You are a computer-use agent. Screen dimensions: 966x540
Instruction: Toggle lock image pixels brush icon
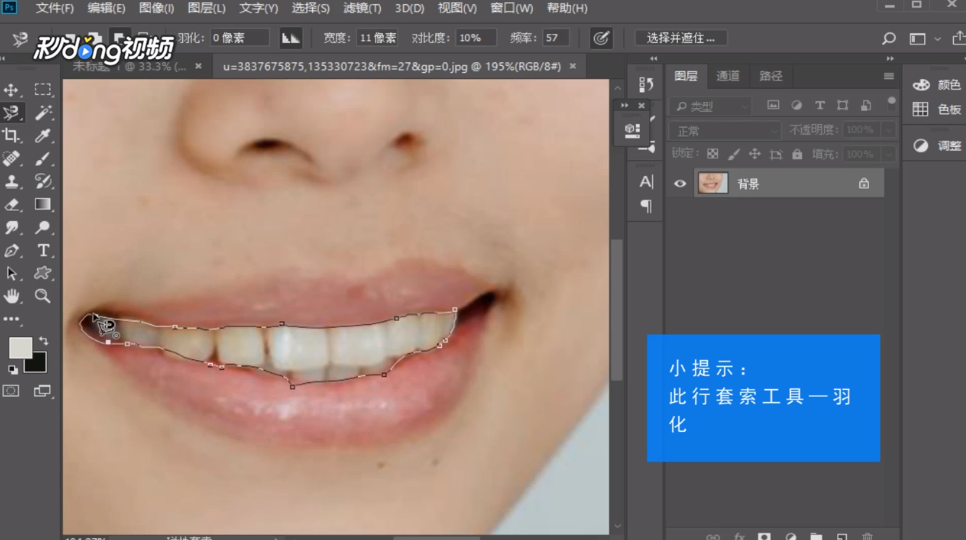click(733, 154)
